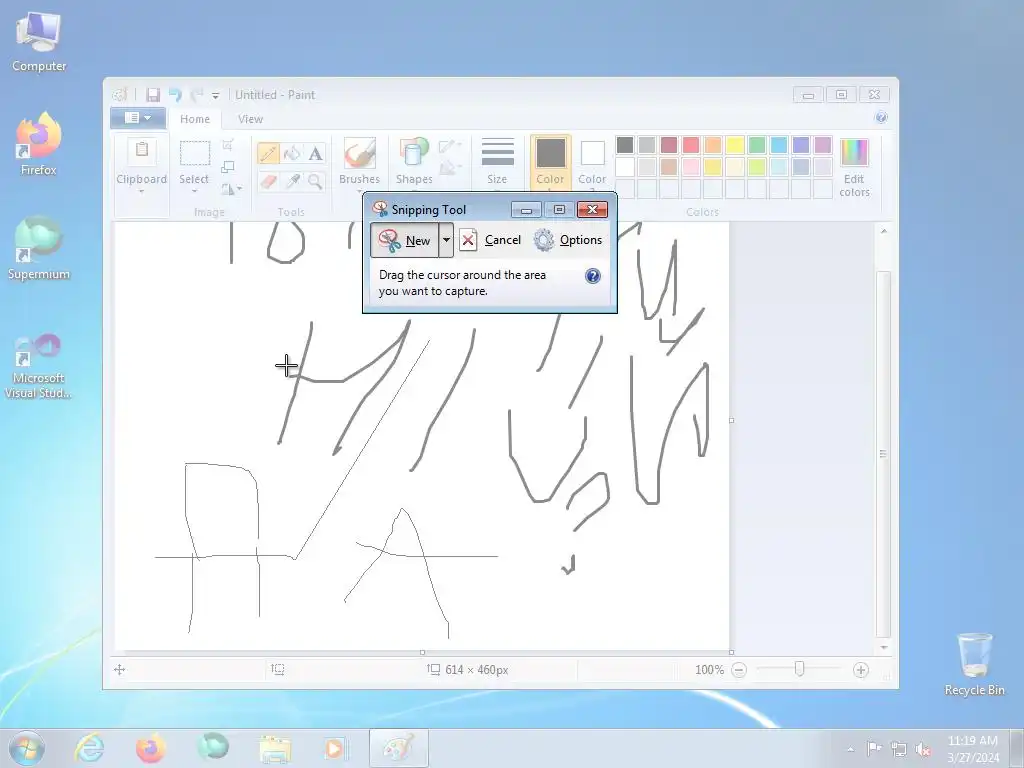The width and height of the screenshot is (1024, 768).
Task: Pick the yellow color swatch in top row
Action: (735, 144)
